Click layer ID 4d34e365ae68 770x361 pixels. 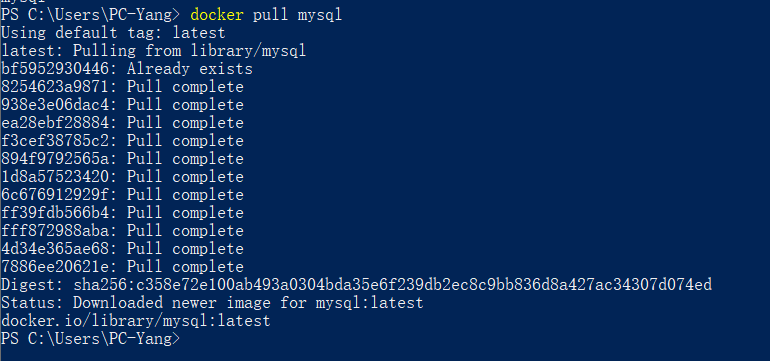click(55, 249)
